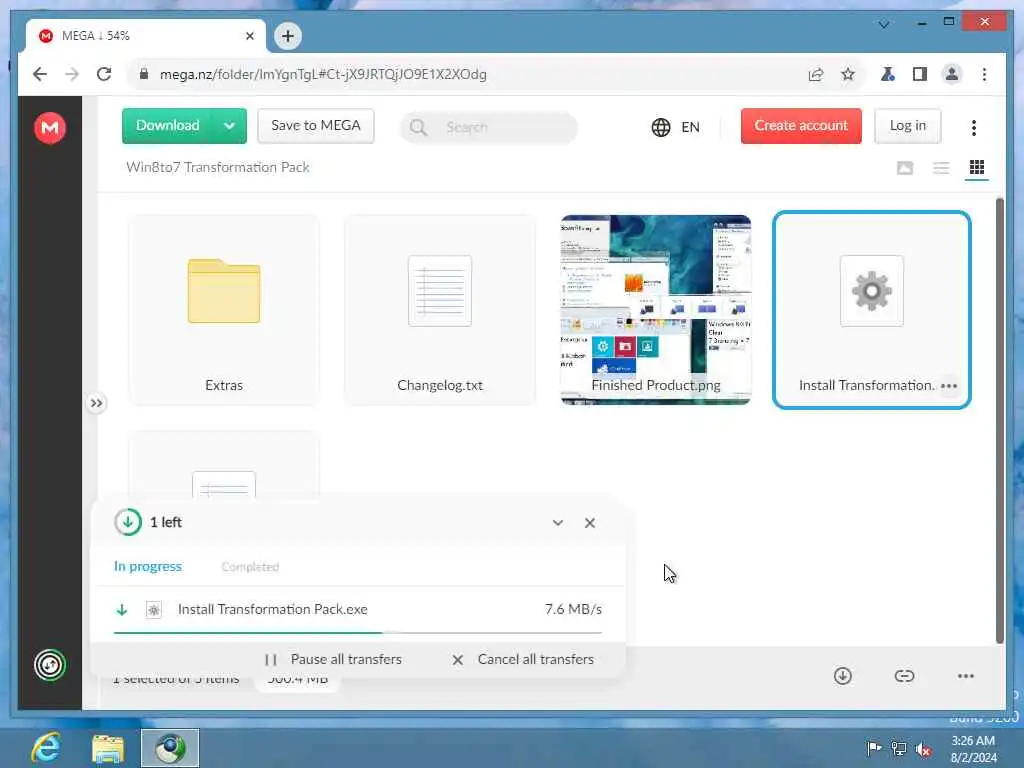Viewport: 1024px width, 768px height.
Task: Click the circular download status icon
Action: tap(128, 522)
